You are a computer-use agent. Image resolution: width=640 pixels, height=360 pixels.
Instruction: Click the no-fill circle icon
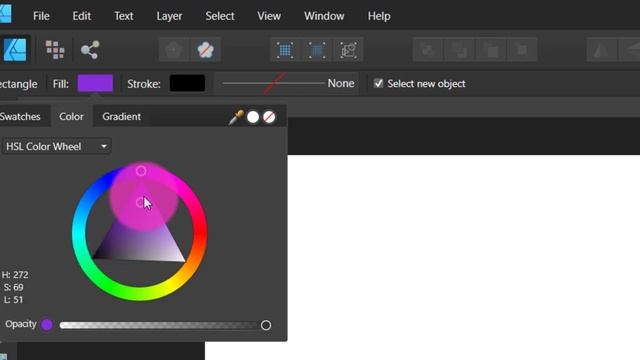(269, 117)
